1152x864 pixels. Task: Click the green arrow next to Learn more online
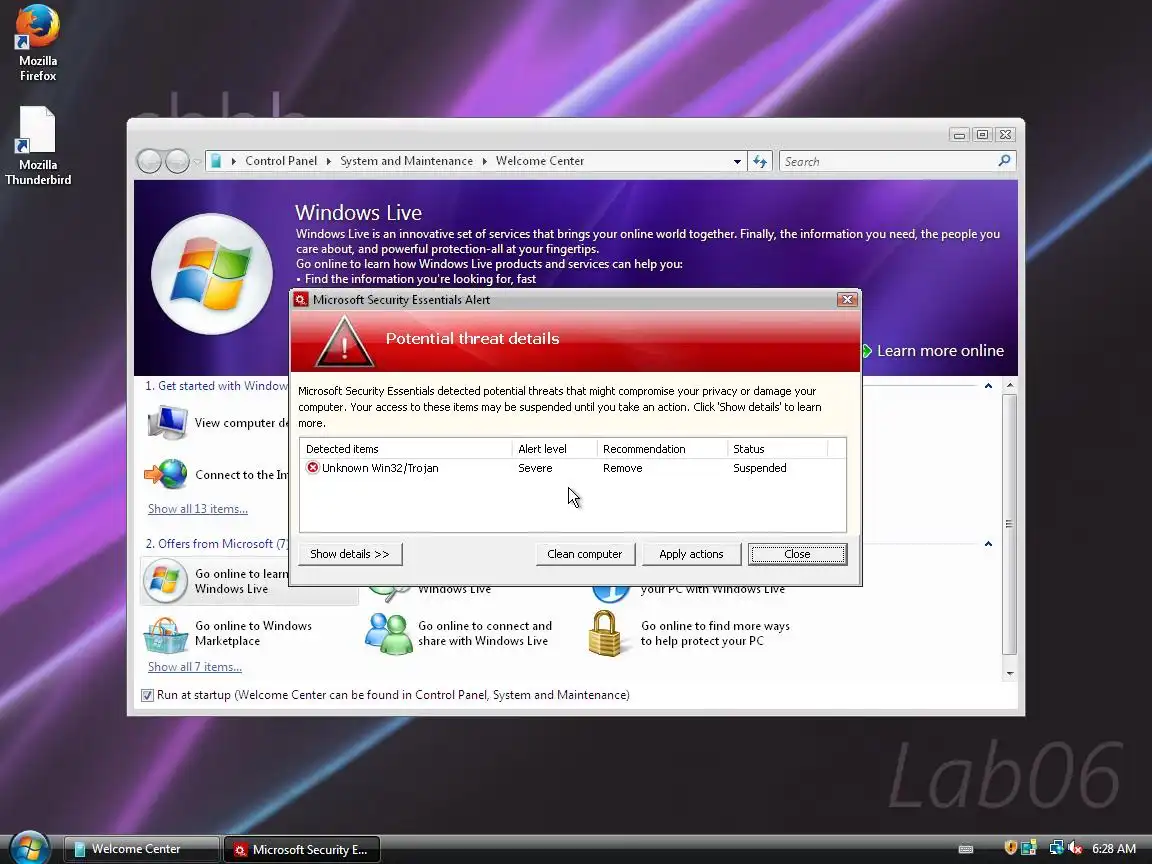tap(866, 350)
